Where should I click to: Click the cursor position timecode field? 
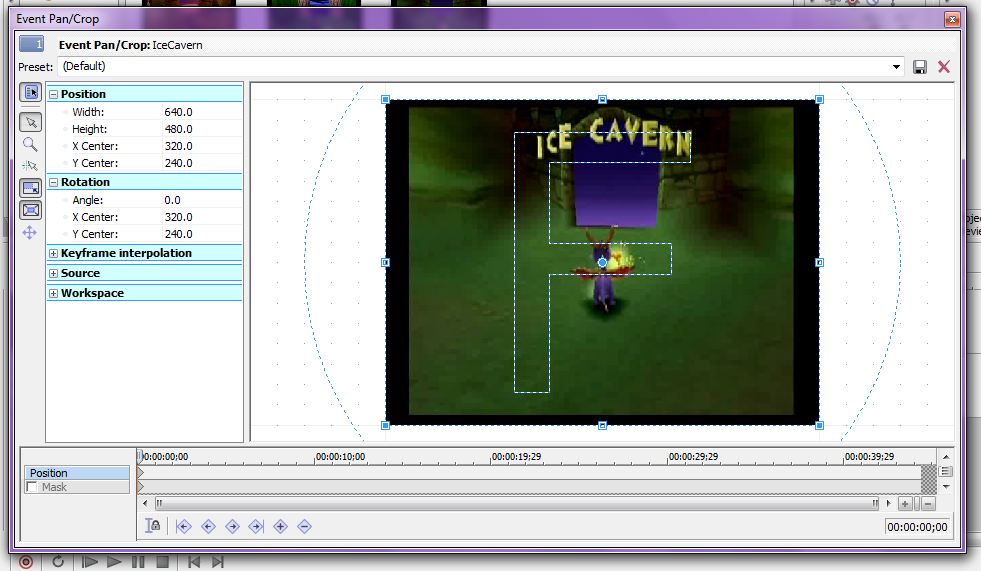point(917,527)
